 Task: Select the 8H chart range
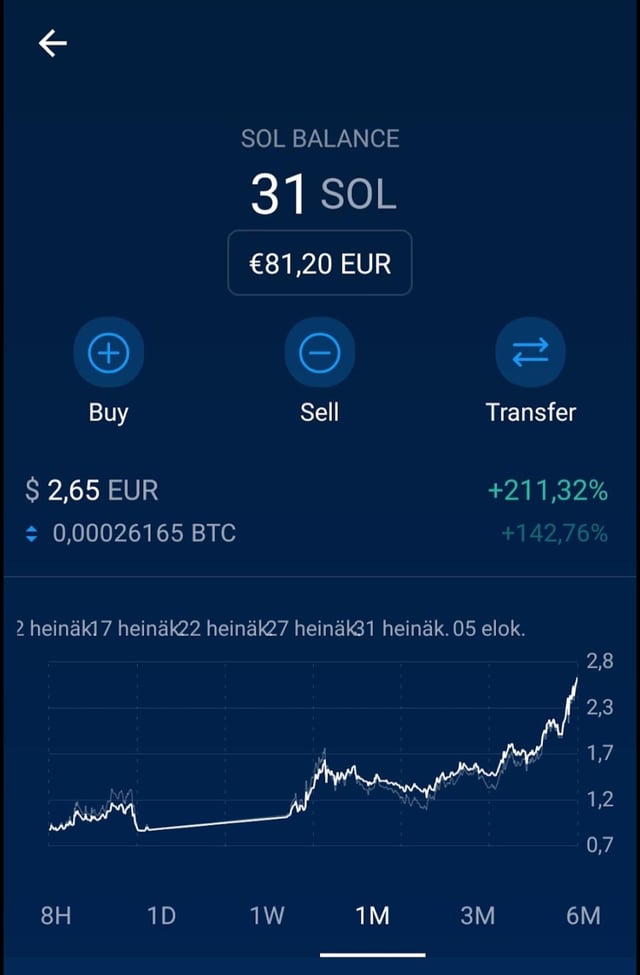tap(56, 915)
